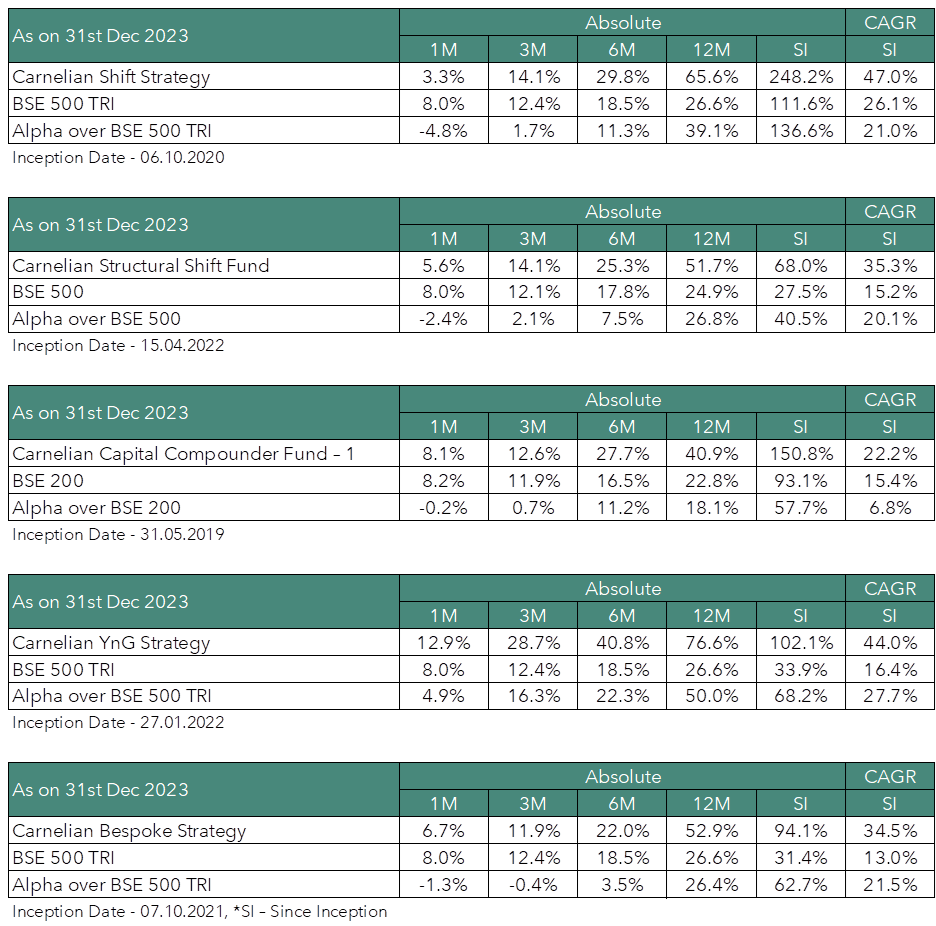
Task: Select the BSE 500 row label
Action: click(48, 292)
